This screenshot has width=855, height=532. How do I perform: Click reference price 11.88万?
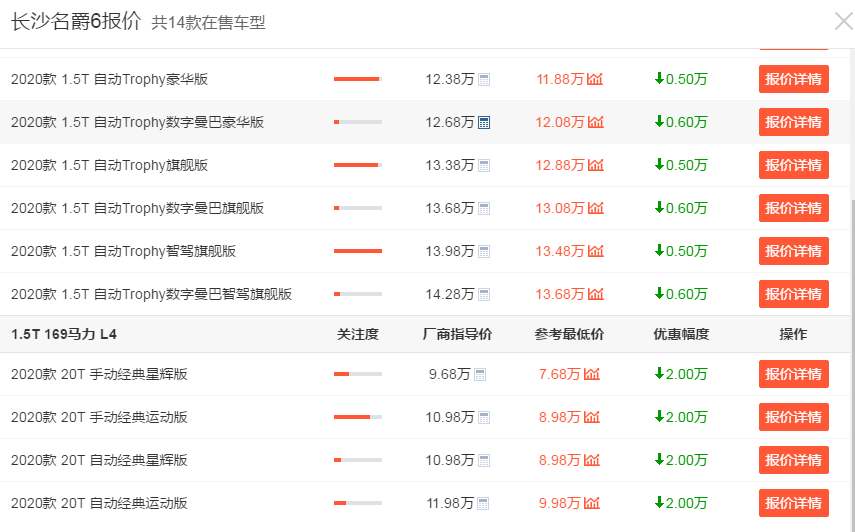coord(561,79)
